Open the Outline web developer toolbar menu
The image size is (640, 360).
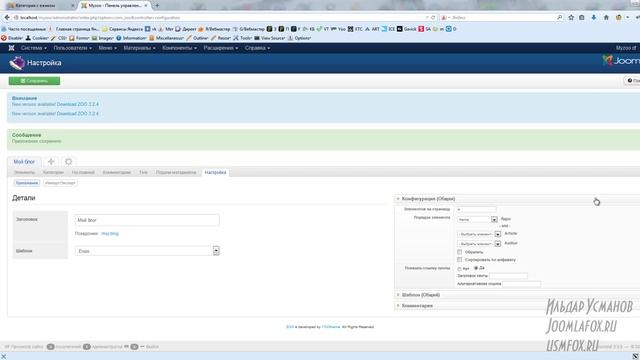click(198, 38)
